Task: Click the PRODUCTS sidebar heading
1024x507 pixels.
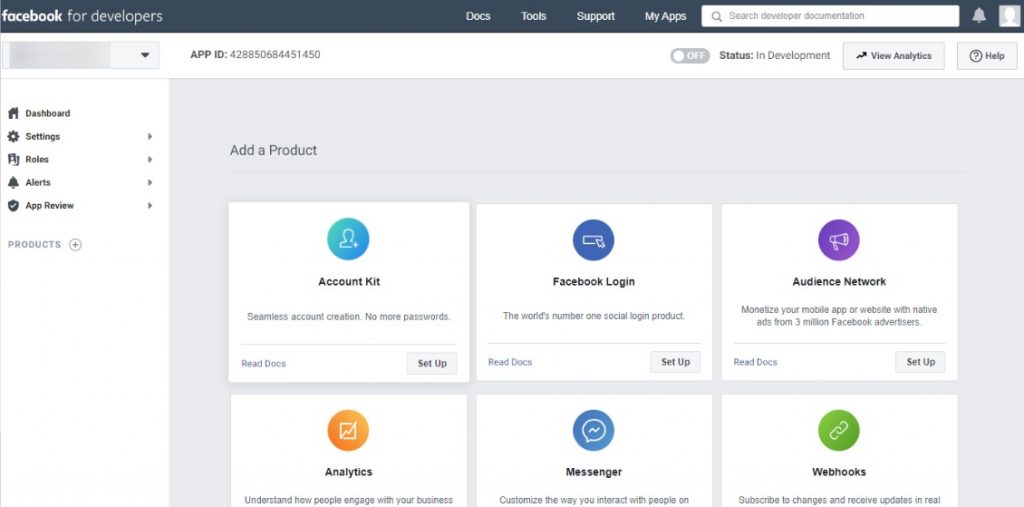Action: click(35, 244)
